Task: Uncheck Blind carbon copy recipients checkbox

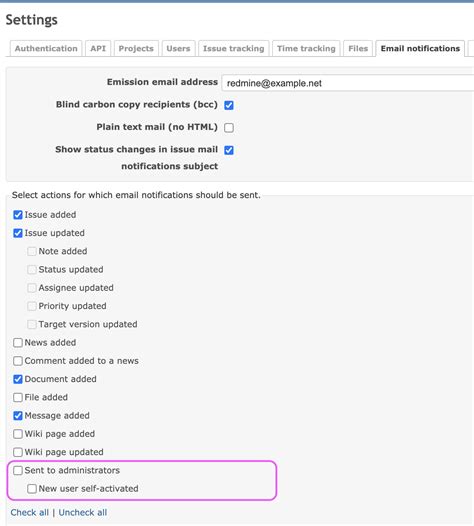Action: click(x=229, y=105)
